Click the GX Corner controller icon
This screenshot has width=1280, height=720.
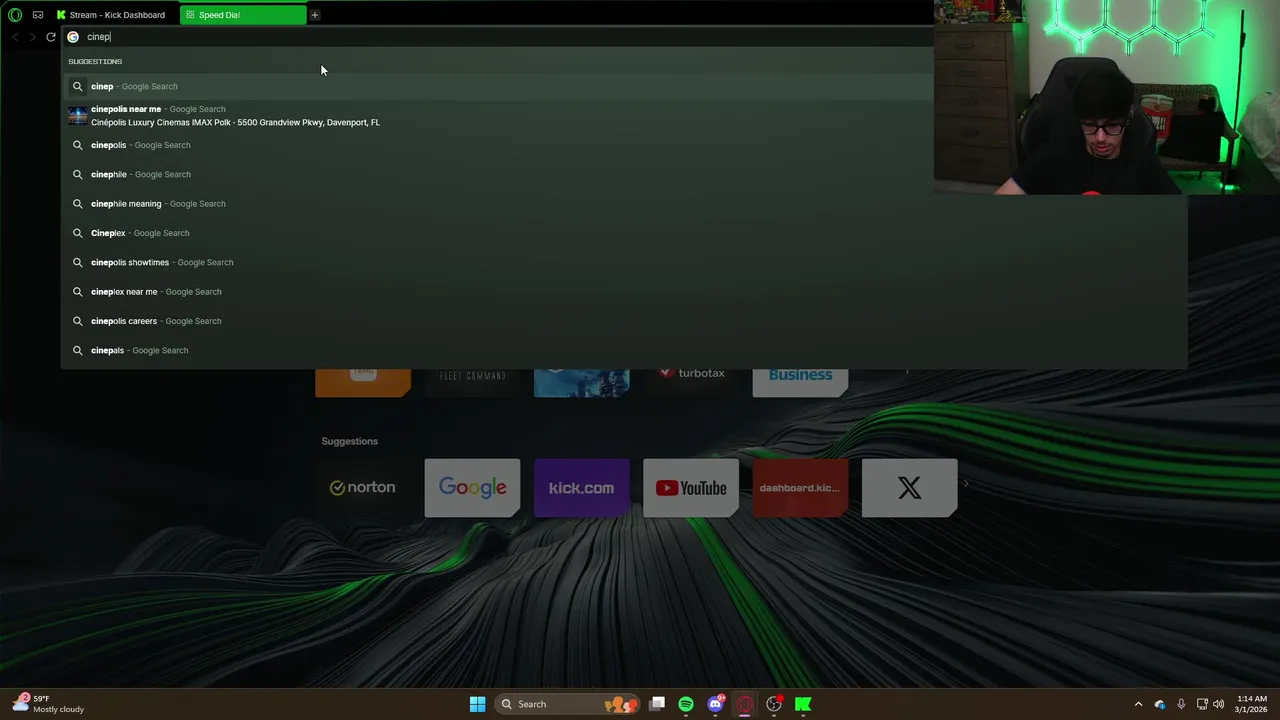click(38, 15)
